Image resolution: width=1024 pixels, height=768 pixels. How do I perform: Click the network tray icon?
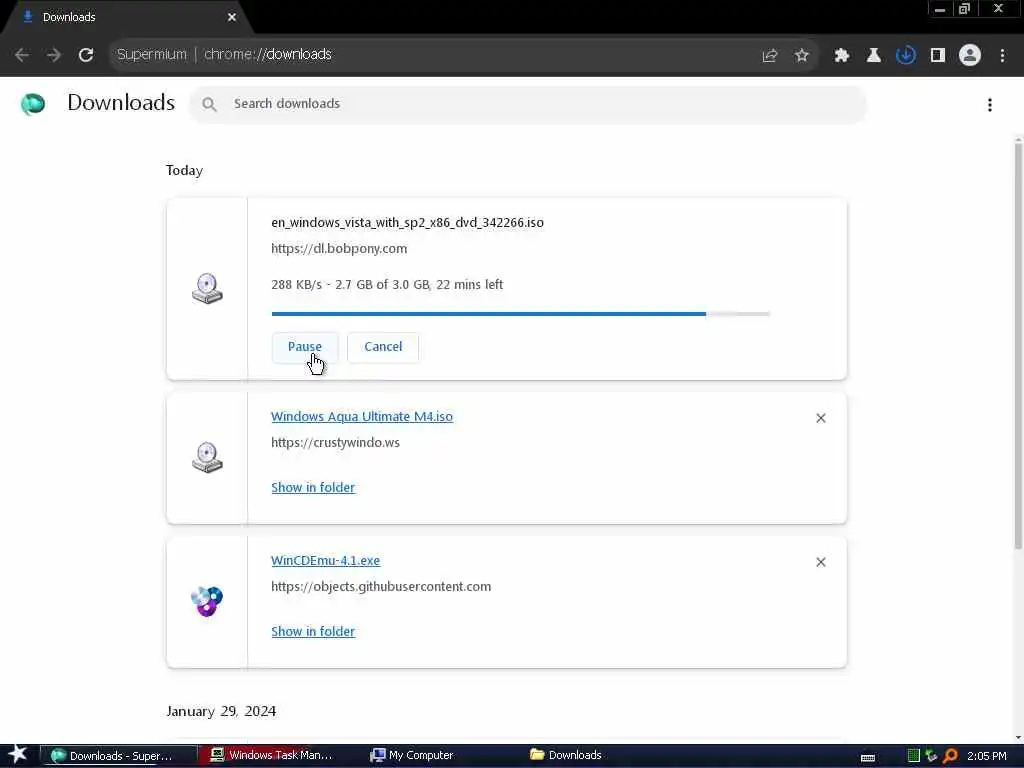[931, 756]
